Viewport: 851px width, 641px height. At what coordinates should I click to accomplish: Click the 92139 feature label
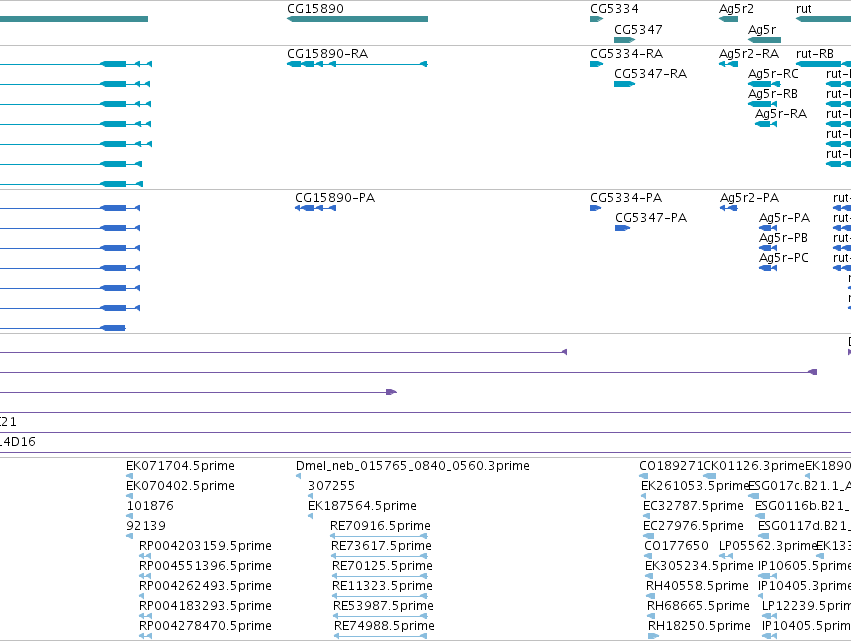coord(146,526)
